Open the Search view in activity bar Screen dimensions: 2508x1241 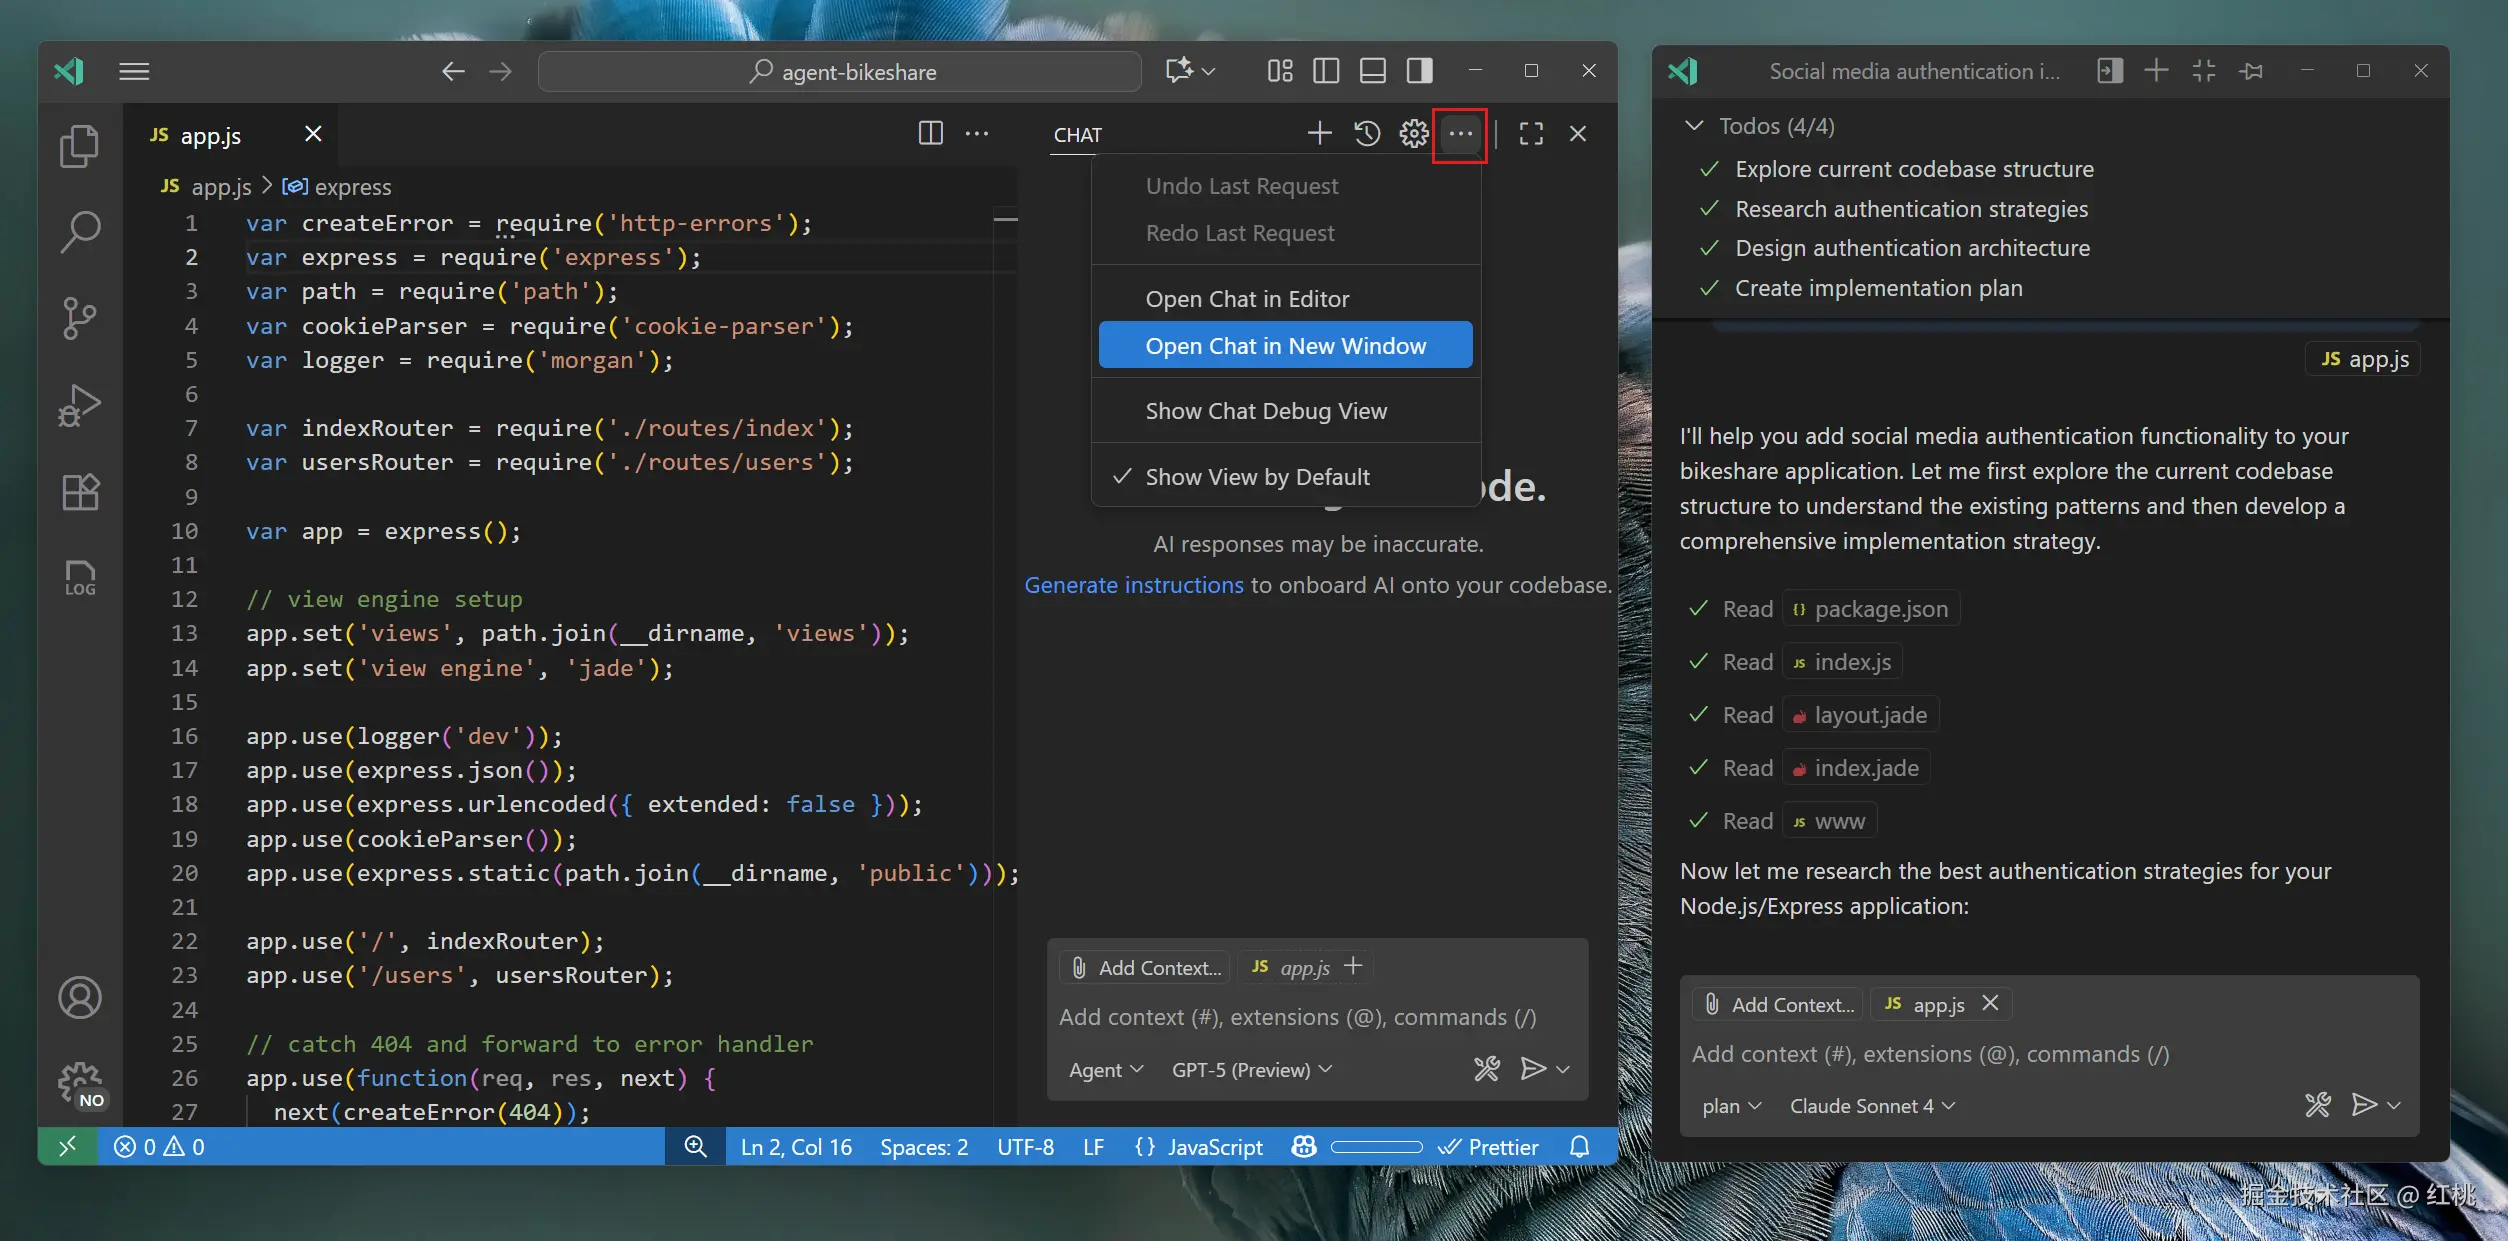pos(79,232)
